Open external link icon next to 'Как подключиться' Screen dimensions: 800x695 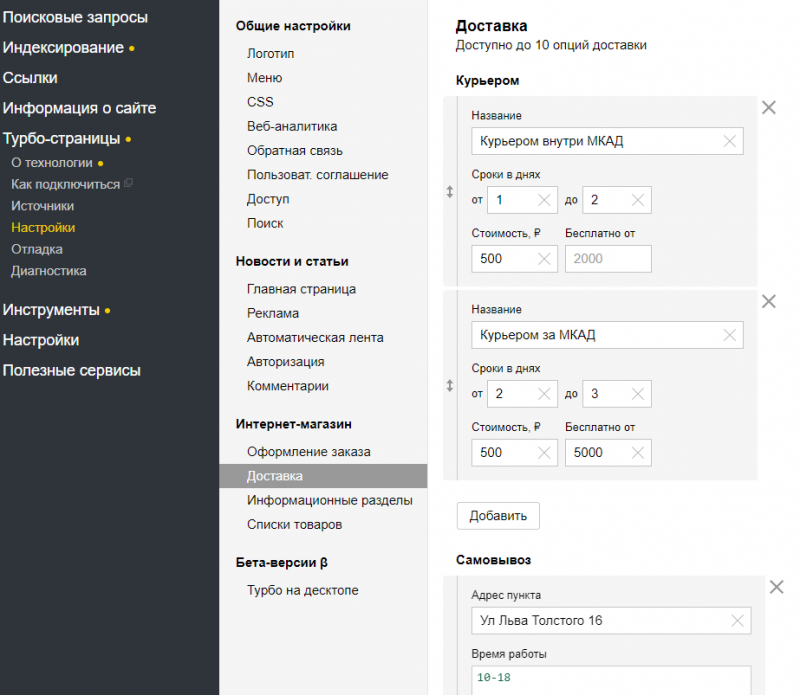(x=128, y=184)
